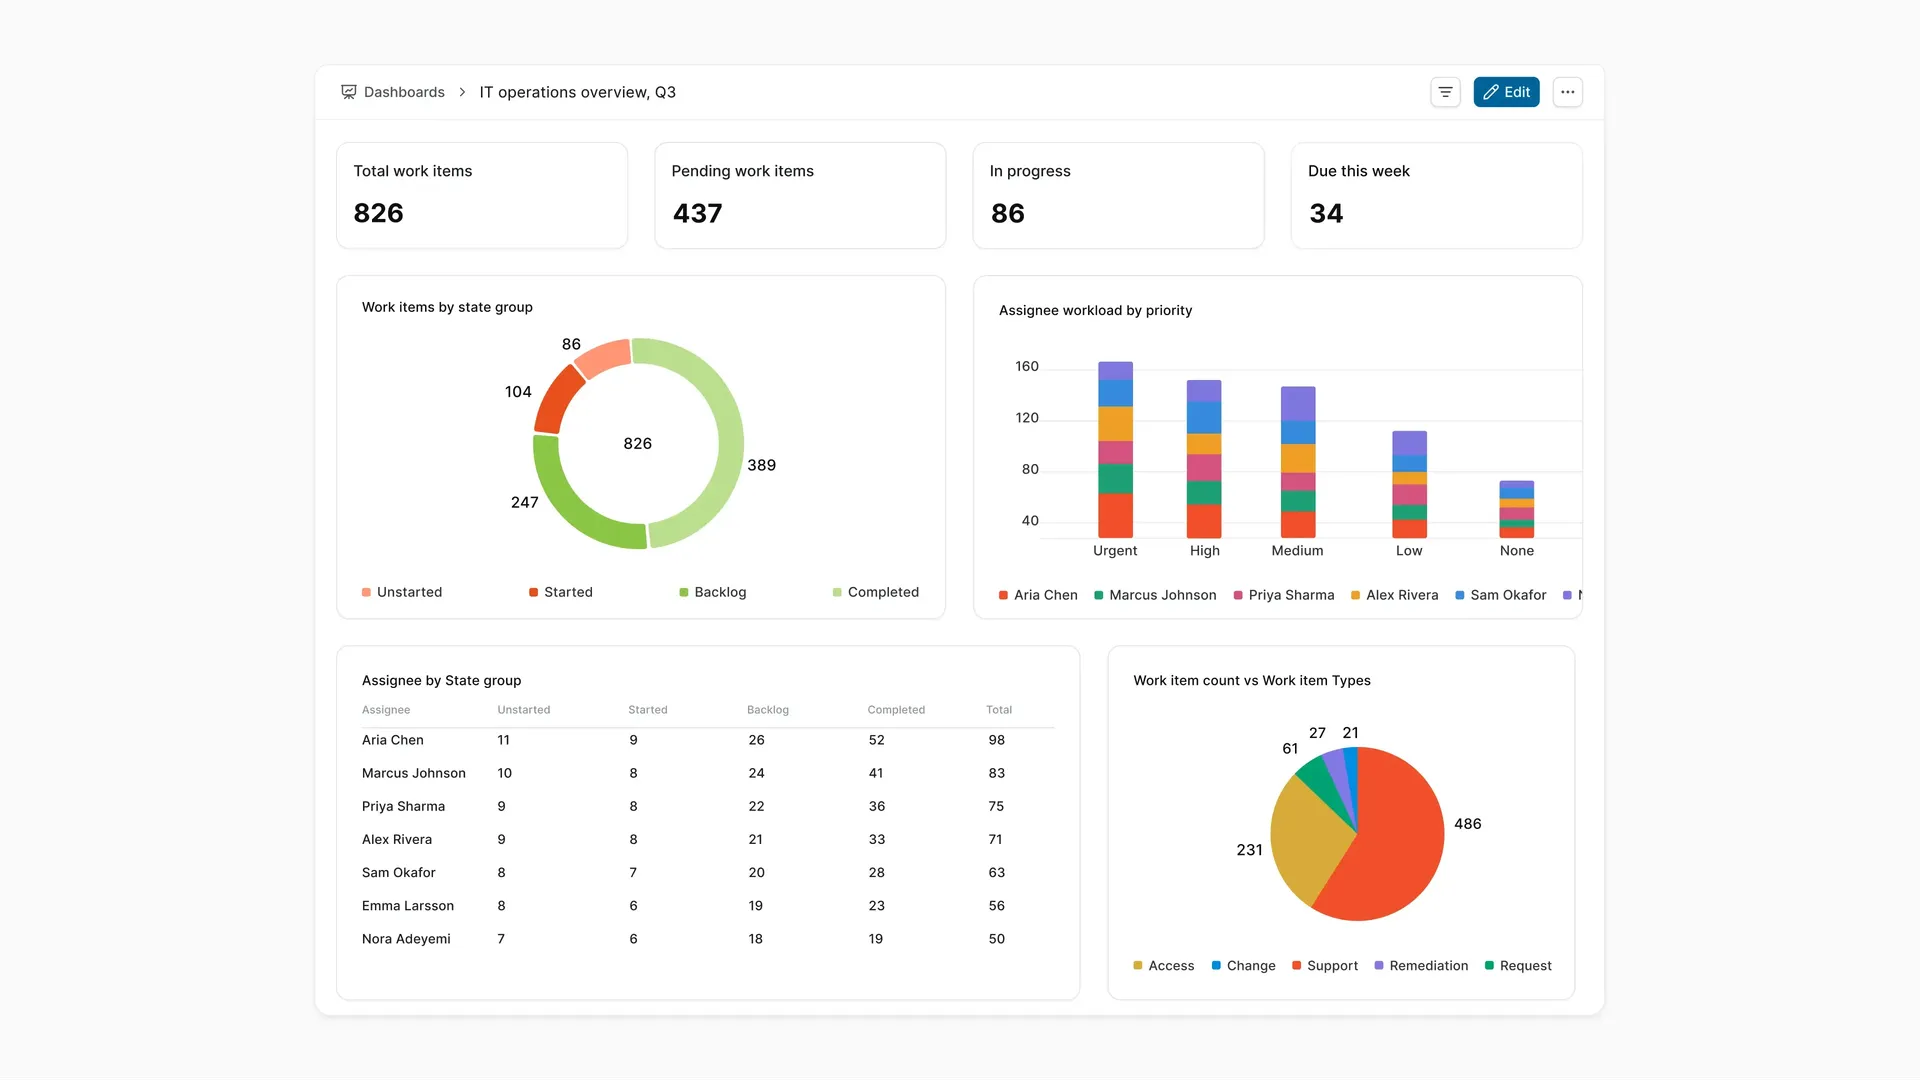1920x1080 pixels.
Task: Sort by the Completed column header
Action: click(896, 710)
